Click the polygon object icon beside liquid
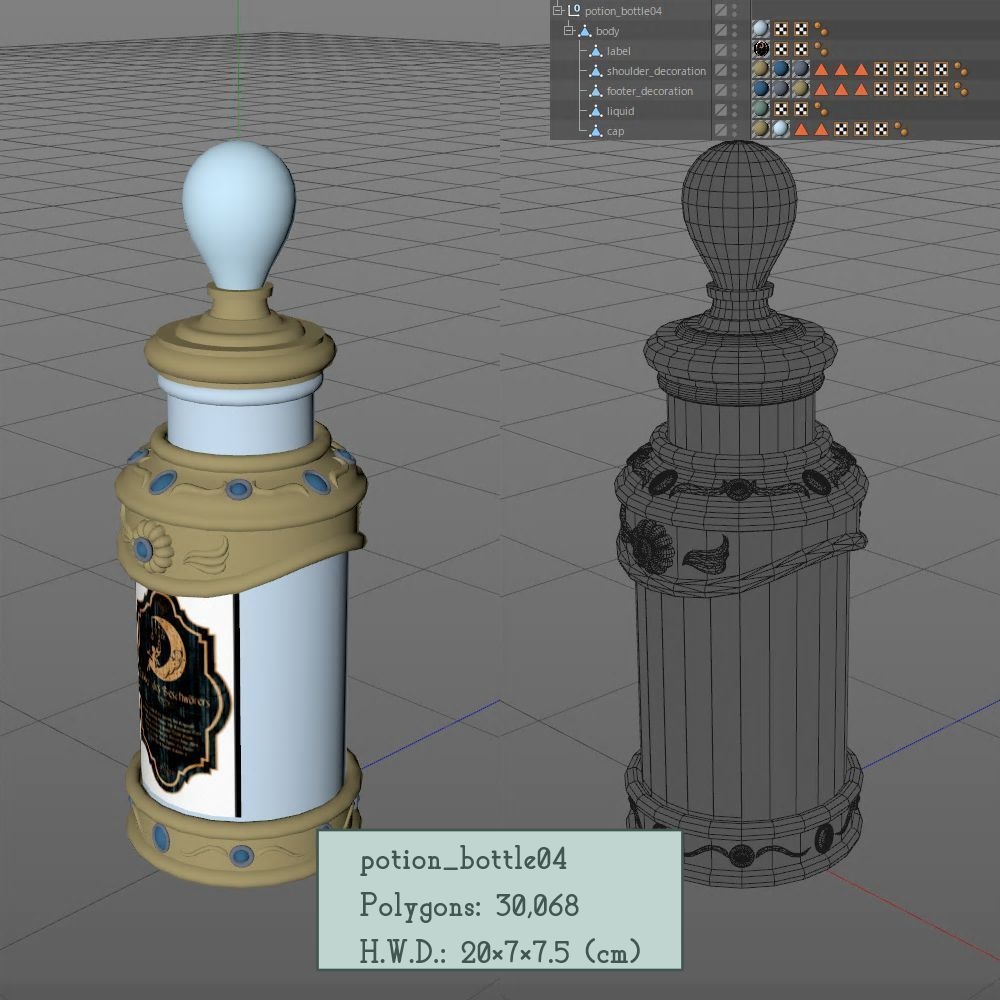Image resolution: width=1000 pixels, height=1000 pixels. pos(596,111)
